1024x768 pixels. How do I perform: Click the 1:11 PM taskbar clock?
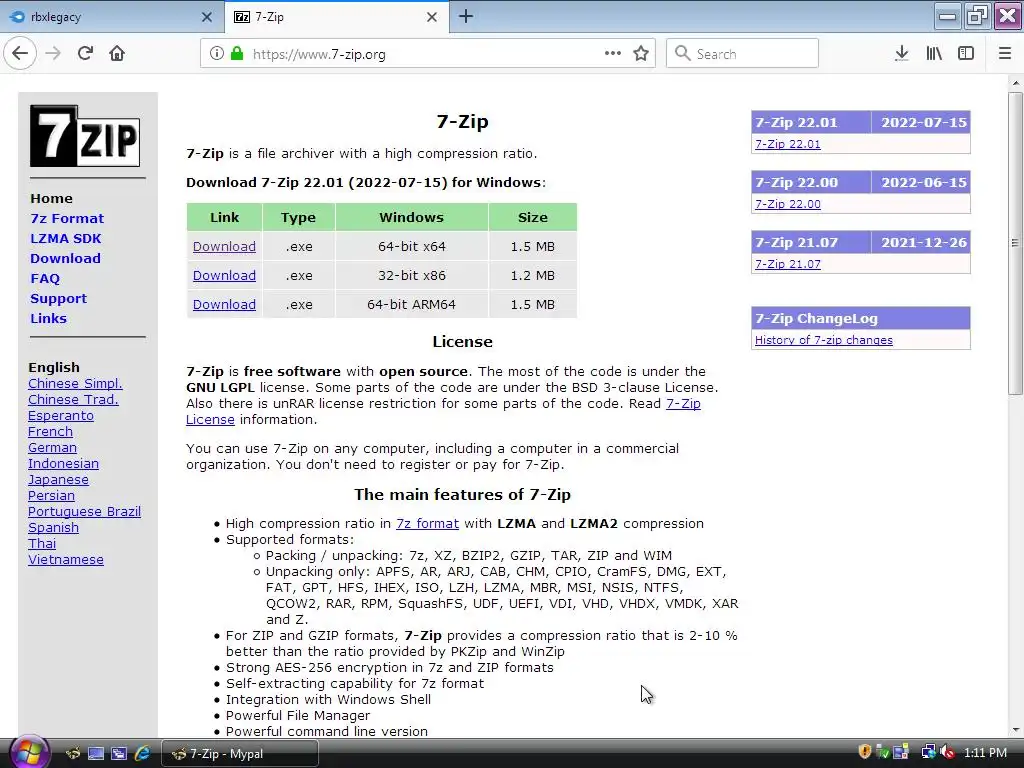(985, 753)
